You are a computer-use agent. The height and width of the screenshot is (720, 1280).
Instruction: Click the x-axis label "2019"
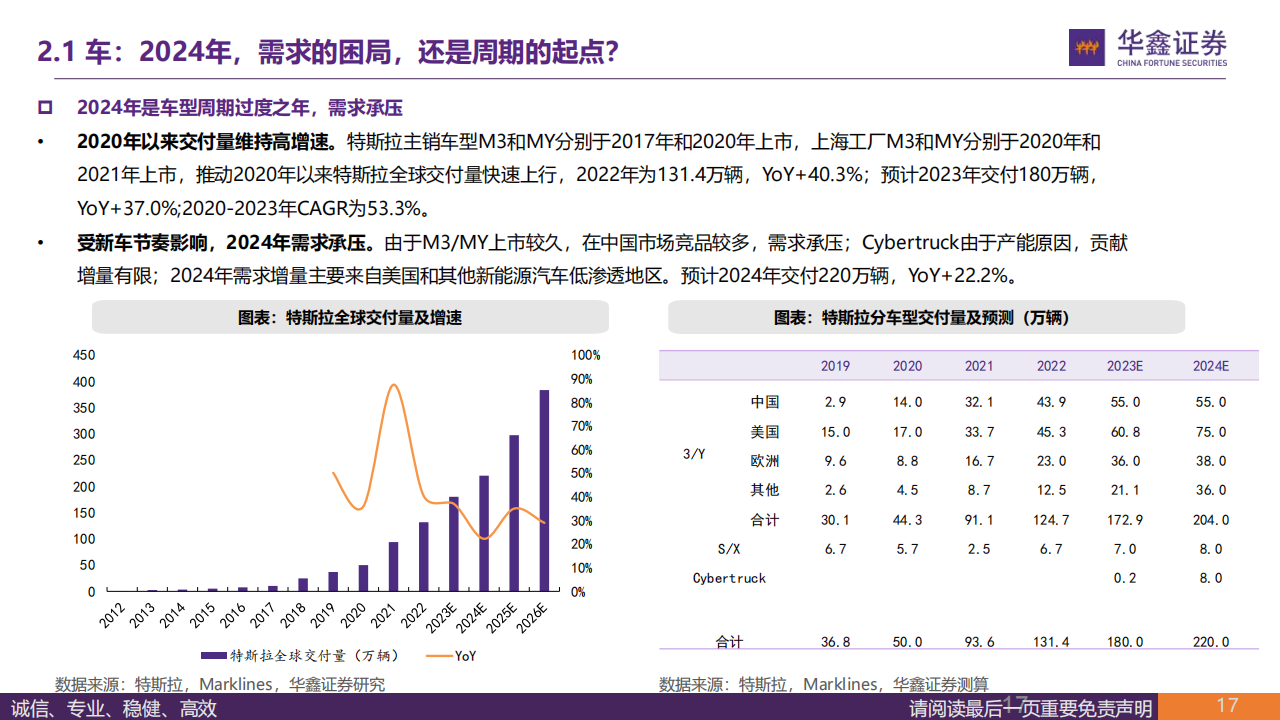click(324, 616)
